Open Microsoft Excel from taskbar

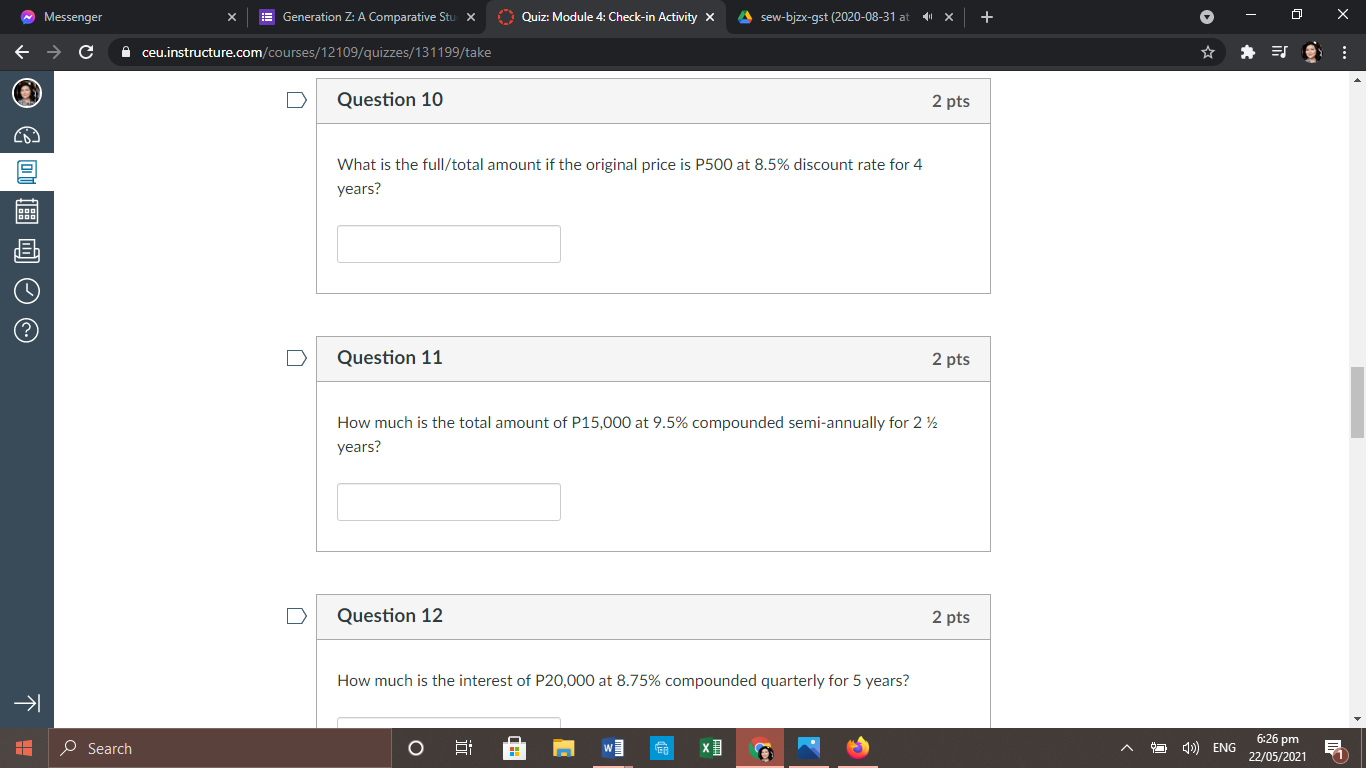(x=710, y=748)
